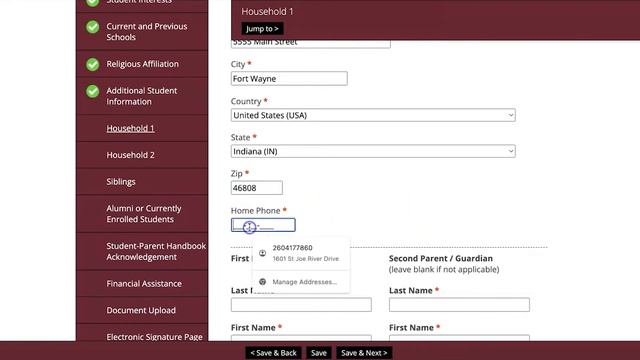The image size is (640, 360).
Task: Click profile icon in autofill suggestion
Action: (x=262, y=253)
